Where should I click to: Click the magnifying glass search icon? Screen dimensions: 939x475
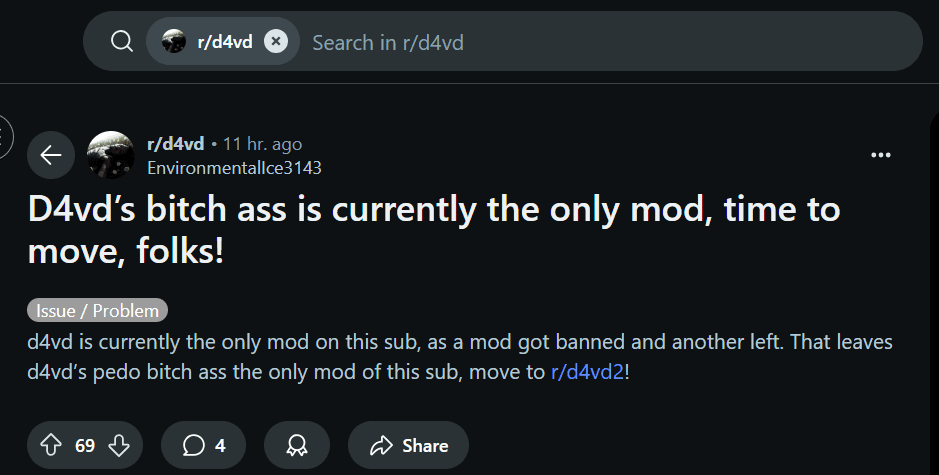(x=122, y=42)
